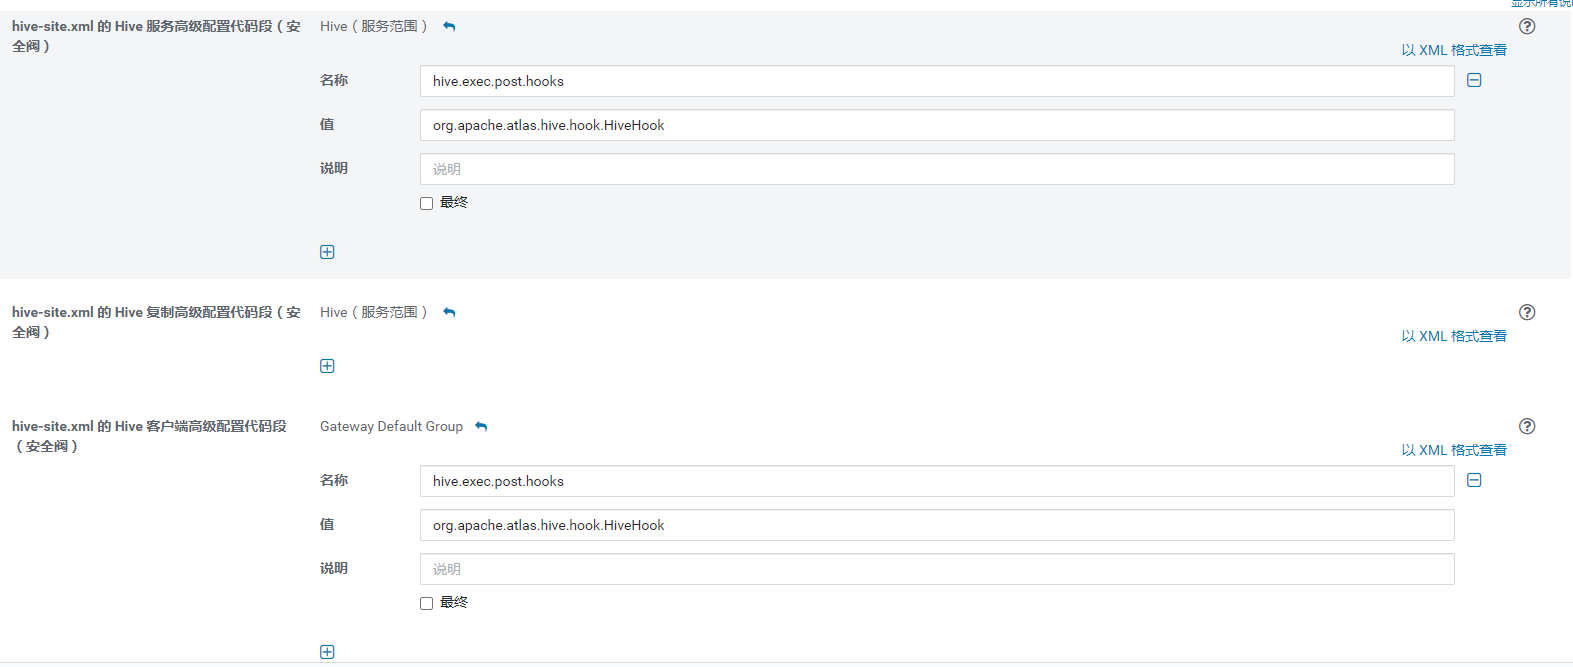The width and height of the screenshot is (1573, 667).
Task: Click Hive 服务高级配置代码段 title
Action: [156, 36]
